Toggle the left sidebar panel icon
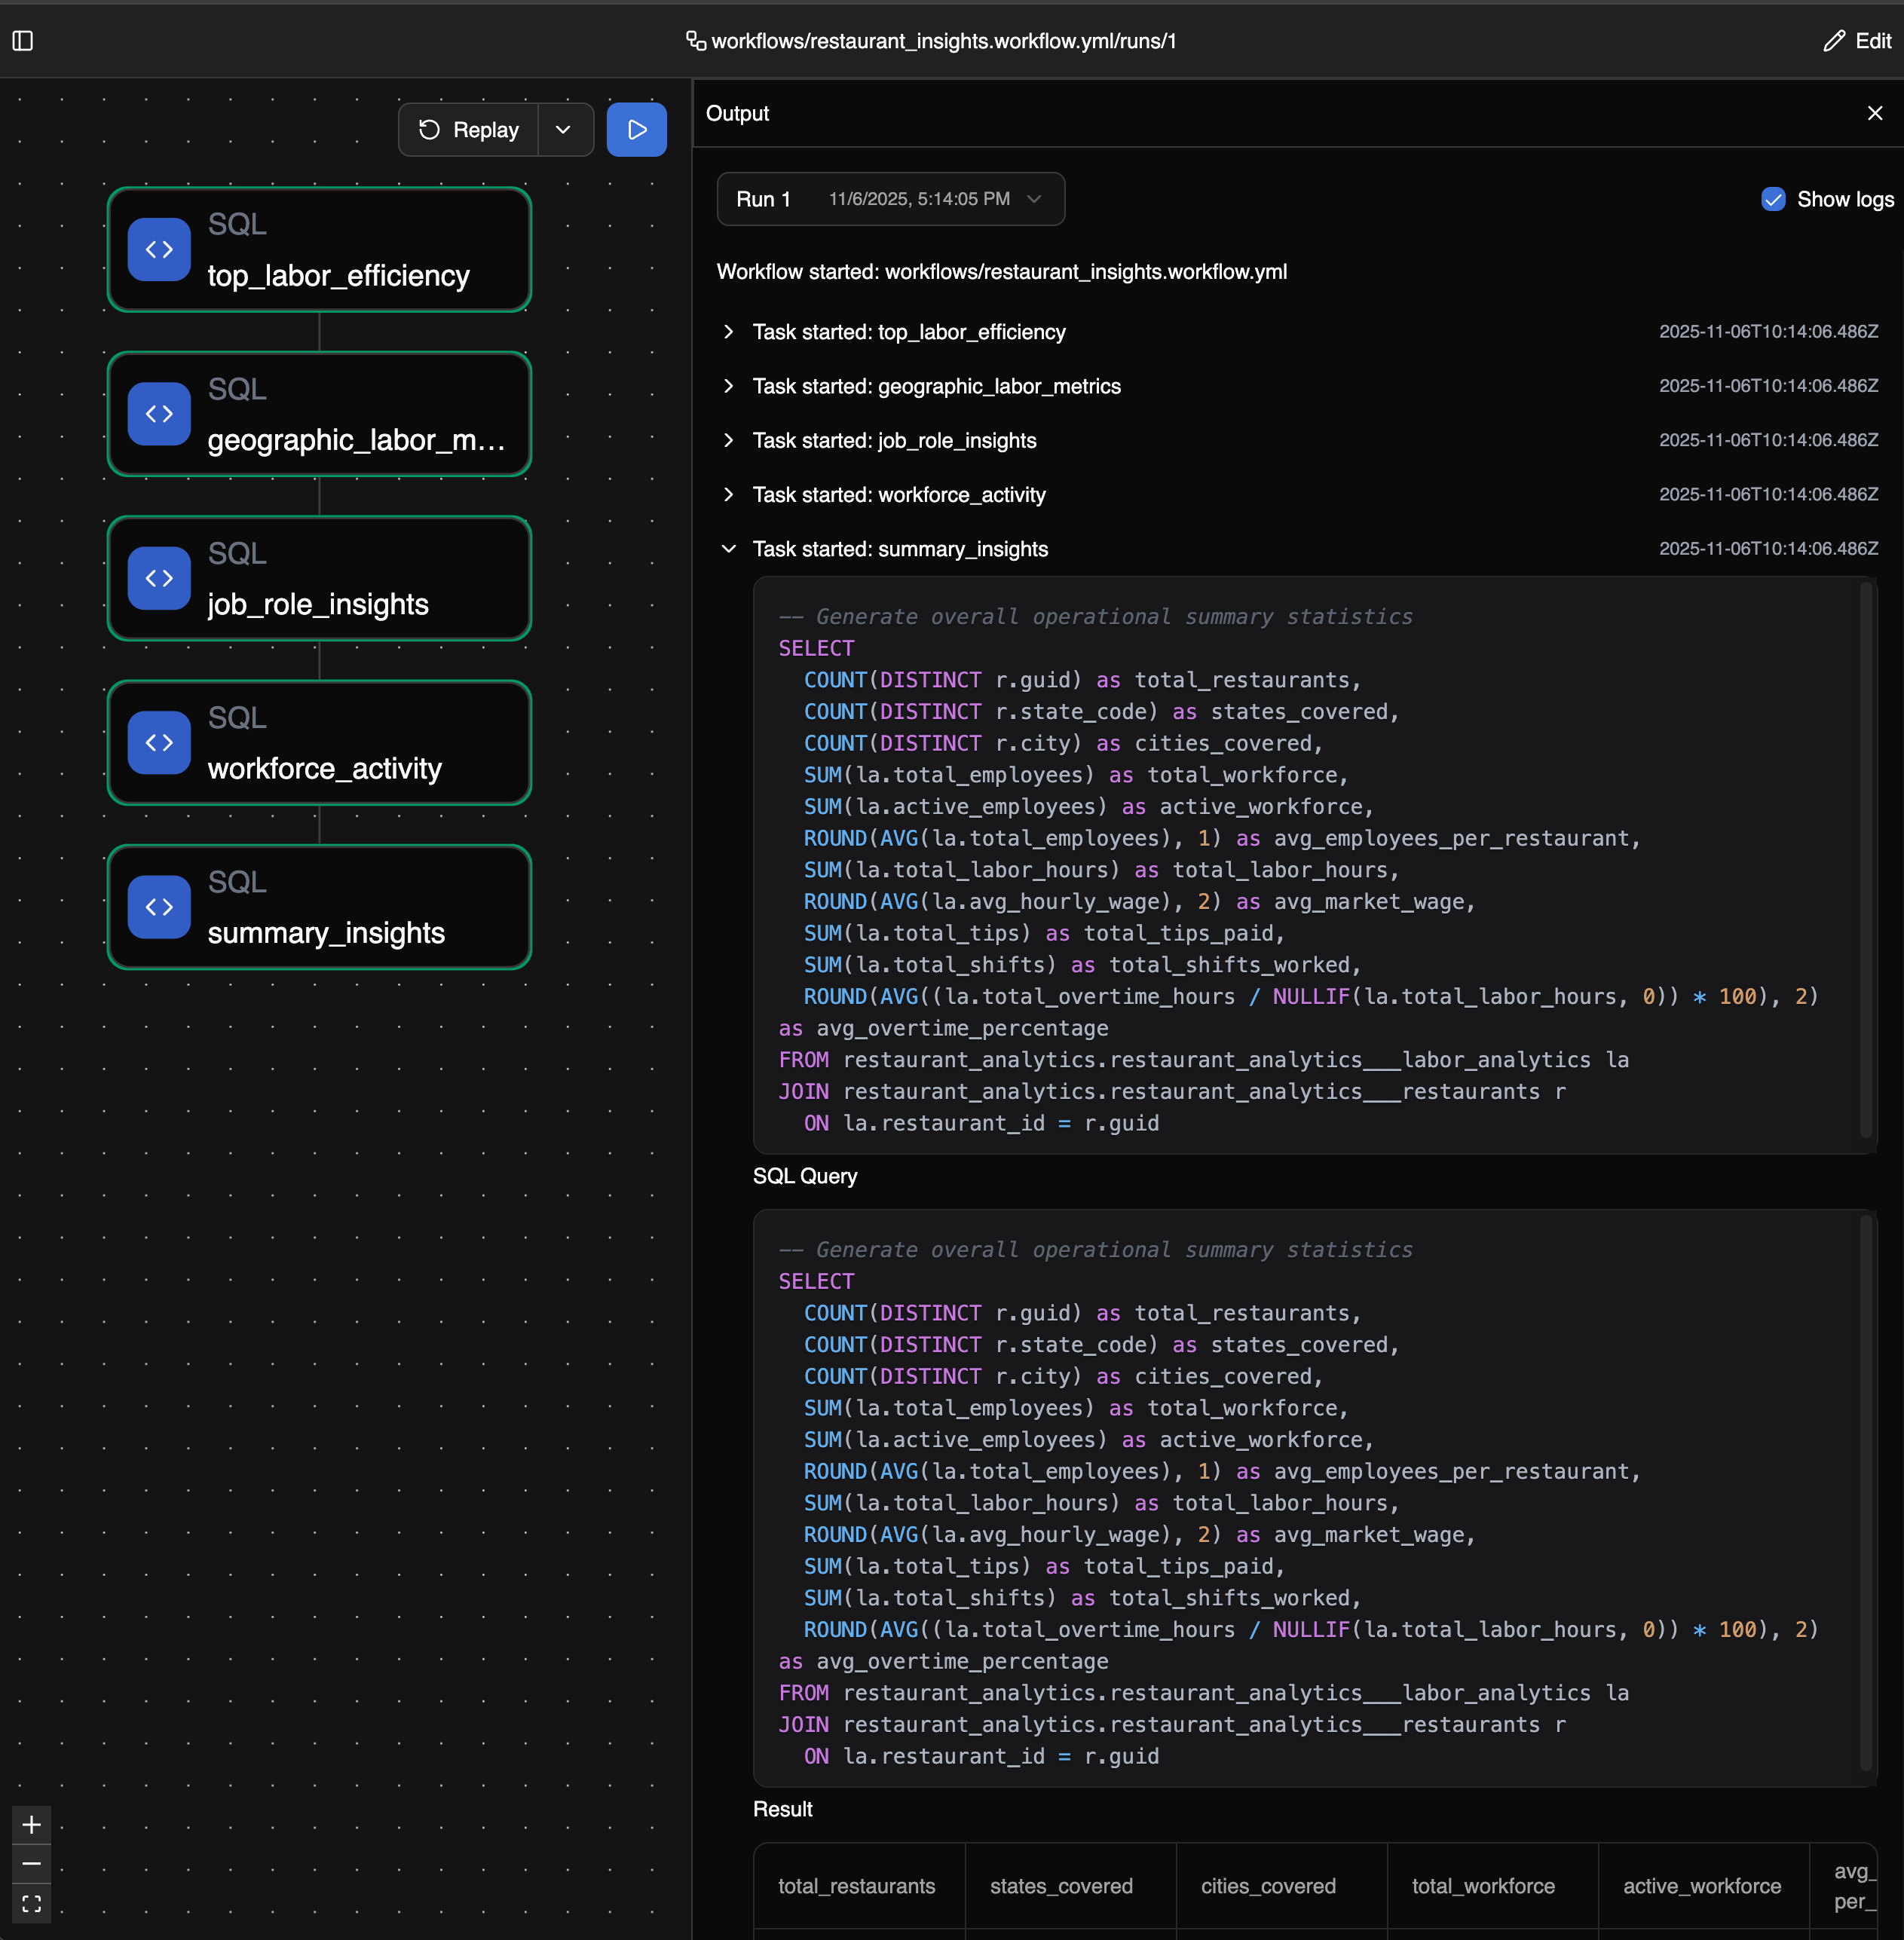 point(23,41)
